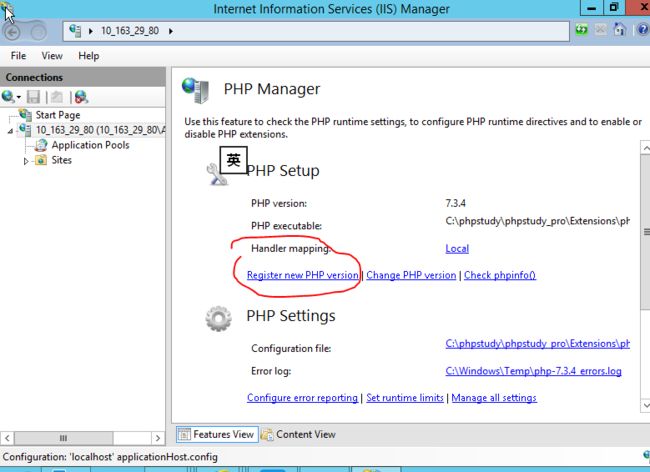Click the Local handler mapping link
Viewport: 650px width, 472px height.
point(457,249)
